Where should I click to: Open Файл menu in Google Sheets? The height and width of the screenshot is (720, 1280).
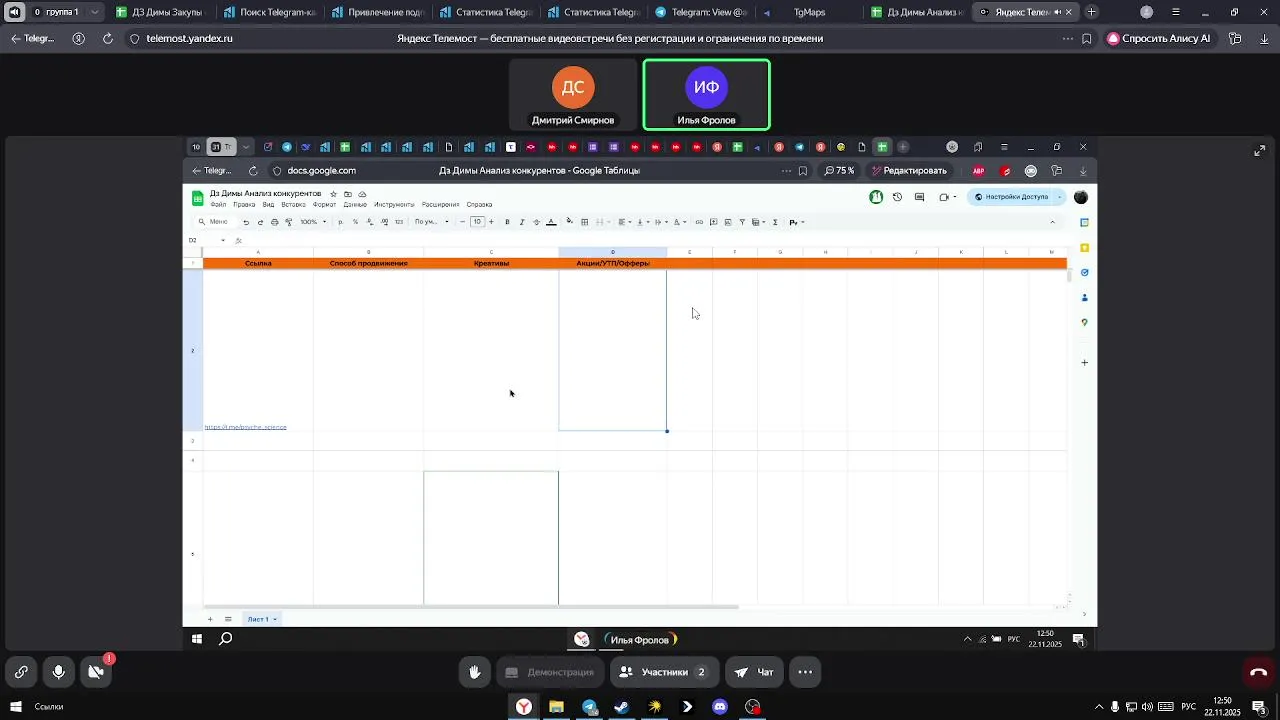(218, 204)
